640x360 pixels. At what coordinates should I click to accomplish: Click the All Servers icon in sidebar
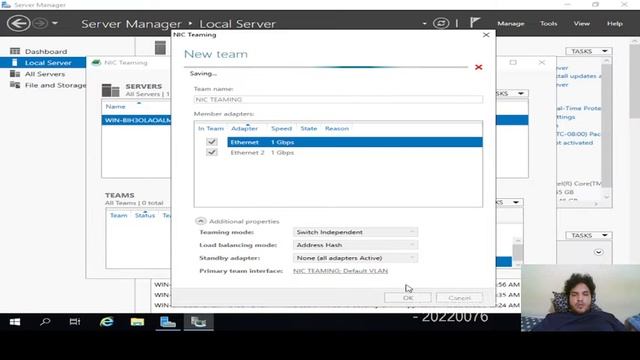click(15, 73)
